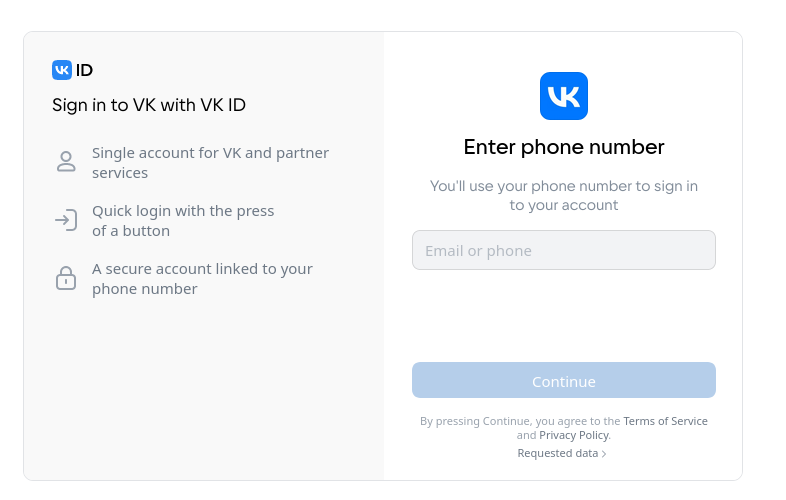This screenshot has height=500, width=786.
Task: Click the chevron next to Requested data
Action: coord(604,454)
